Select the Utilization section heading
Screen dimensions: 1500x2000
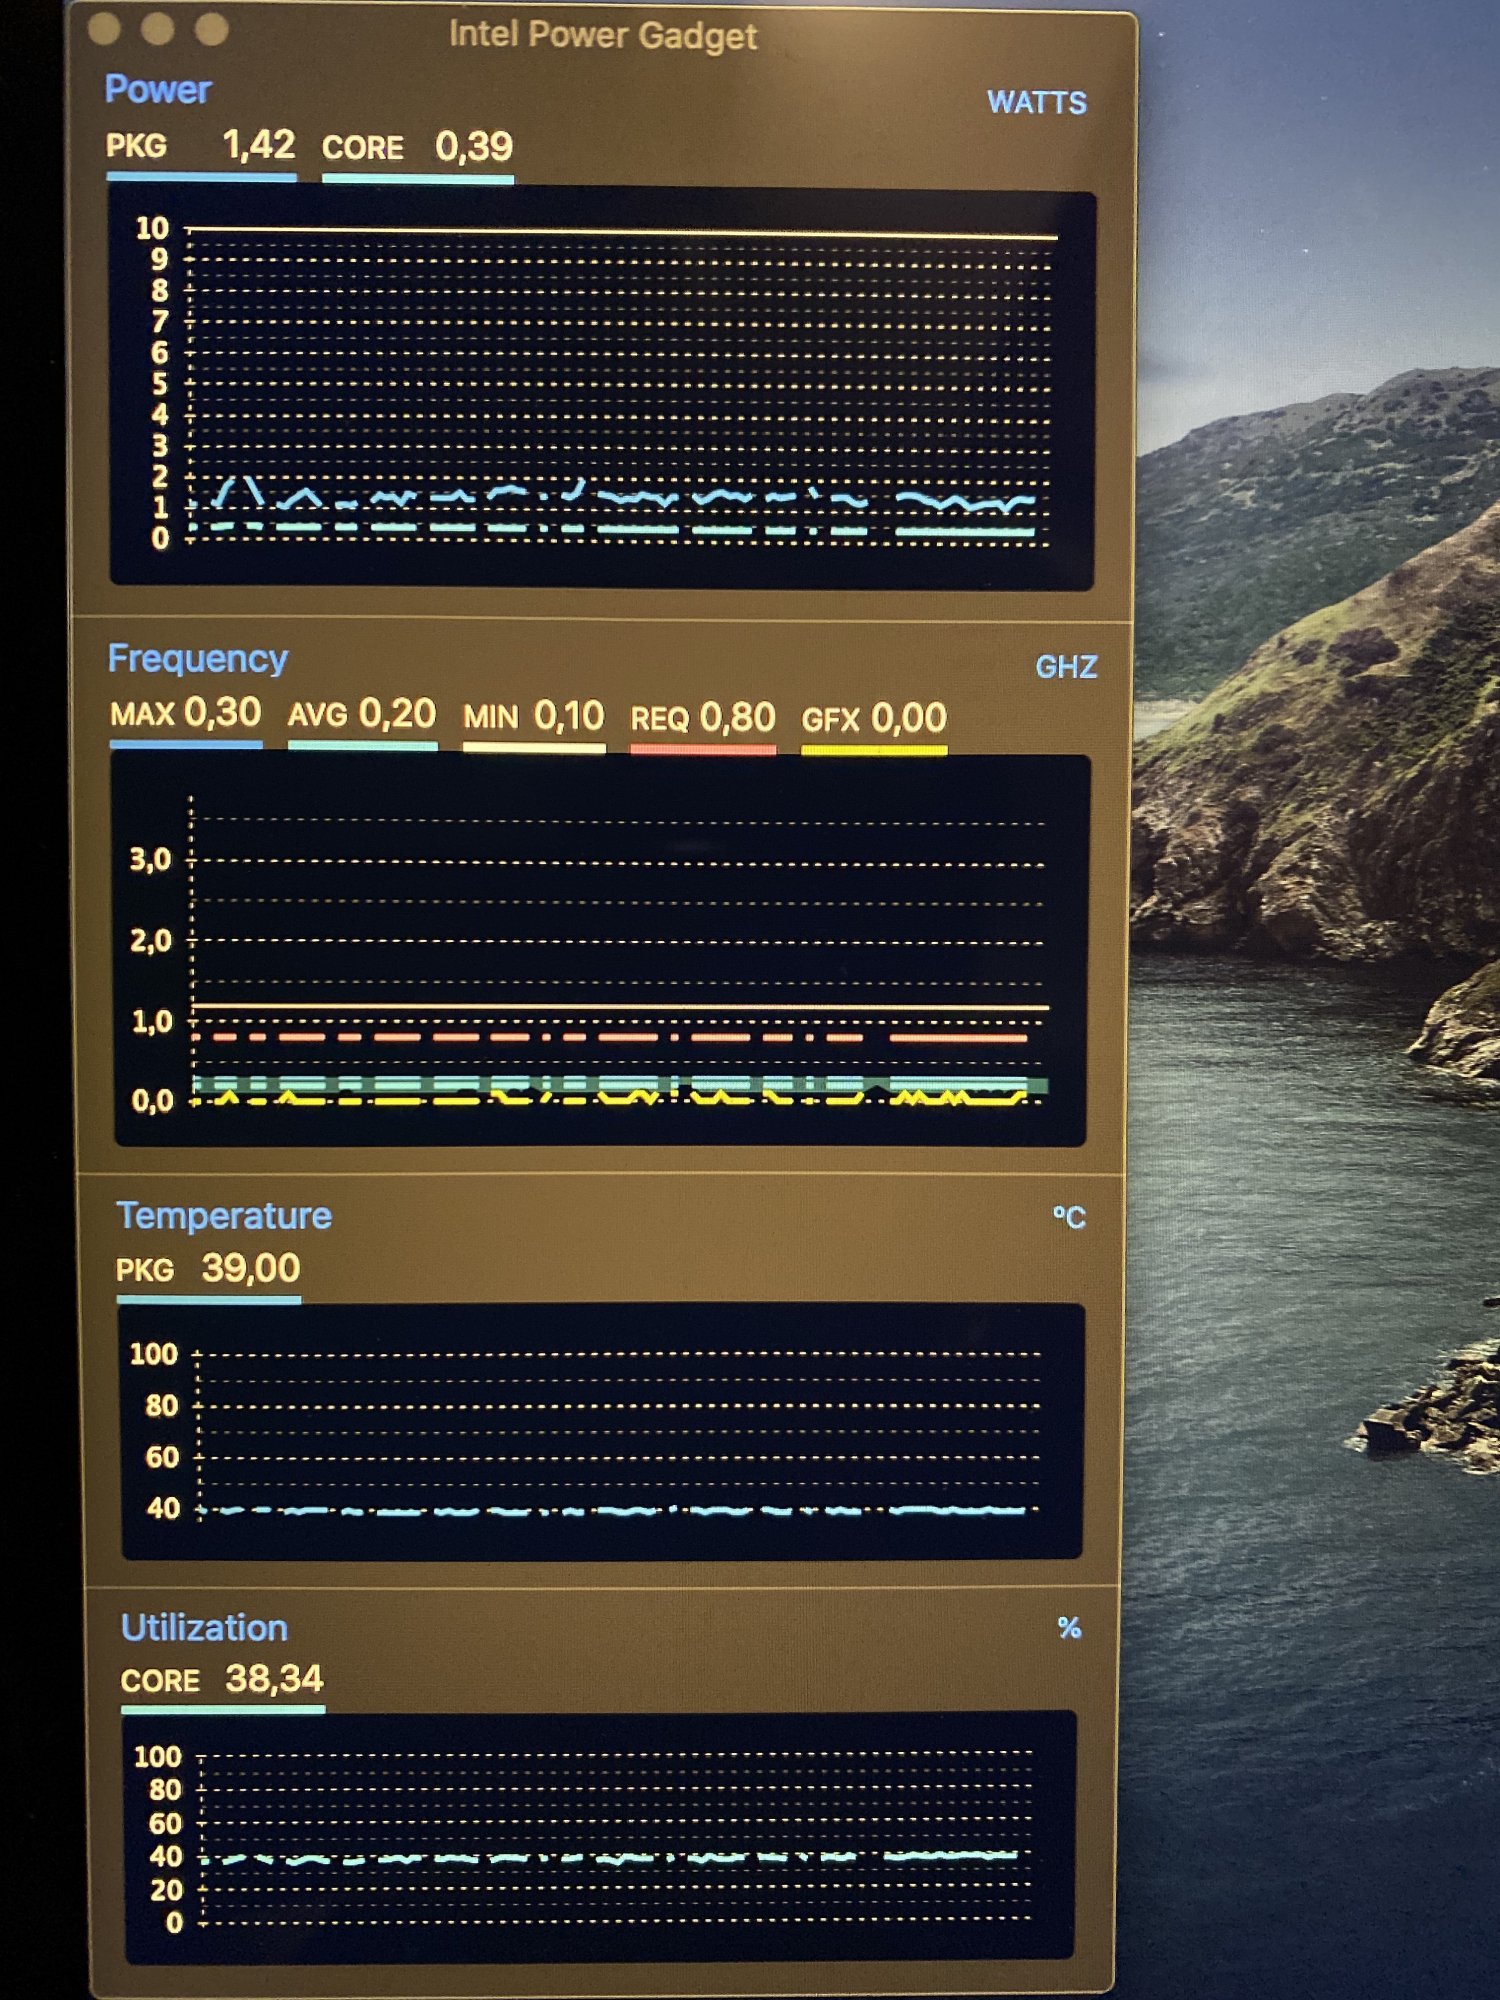[204, 1628]
